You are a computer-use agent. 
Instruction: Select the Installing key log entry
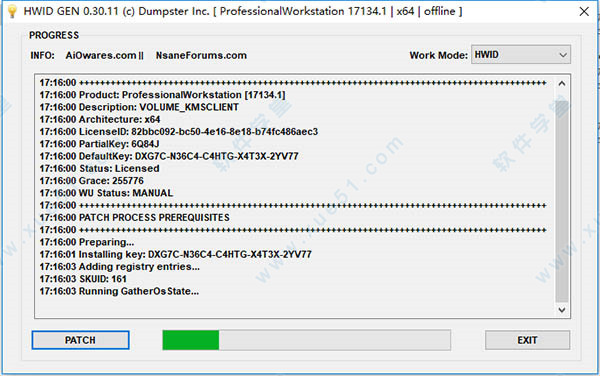176,254
